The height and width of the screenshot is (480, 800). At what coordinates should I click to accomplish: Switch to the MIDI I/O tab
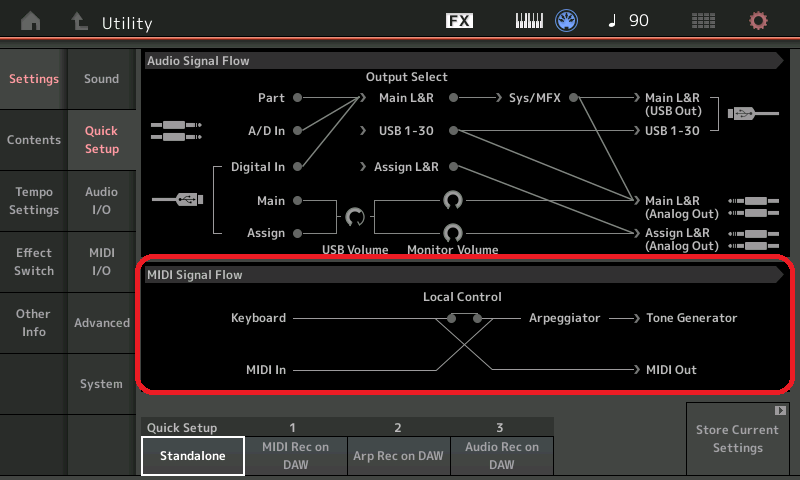(x=101, y=262)
